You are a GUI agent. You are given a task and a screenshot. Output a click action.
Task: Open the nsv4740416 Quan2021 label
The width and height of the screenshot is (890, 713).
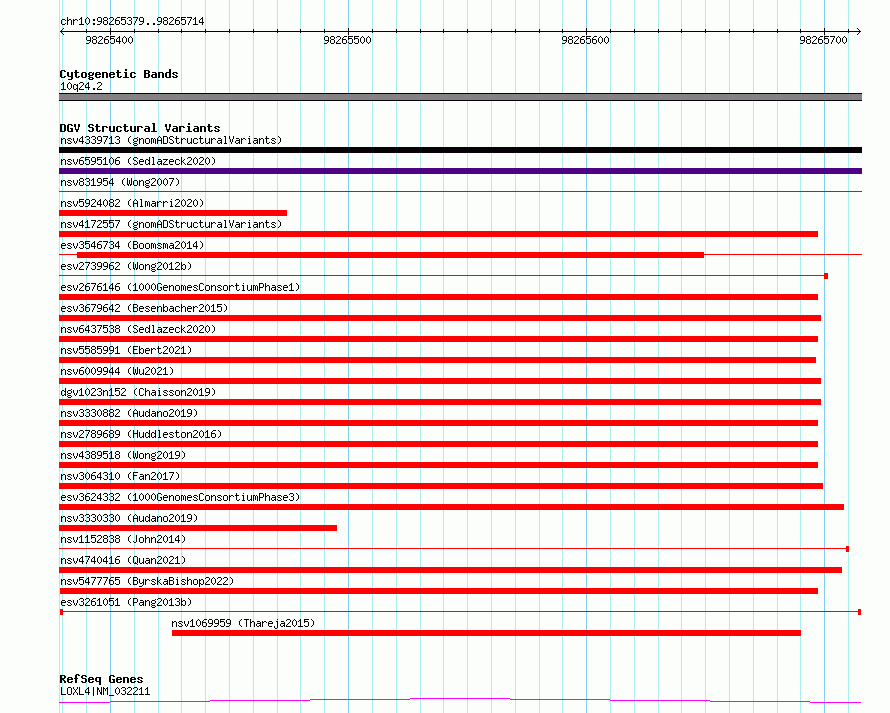[x=123, y=560]
